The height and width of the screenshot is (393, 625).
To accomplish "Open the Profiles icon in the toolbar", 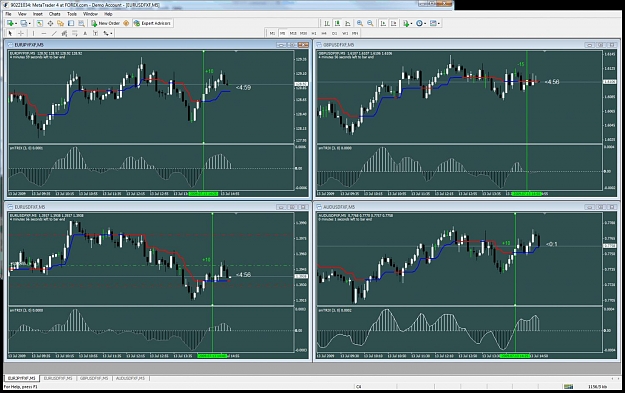I will pos(24,23).
